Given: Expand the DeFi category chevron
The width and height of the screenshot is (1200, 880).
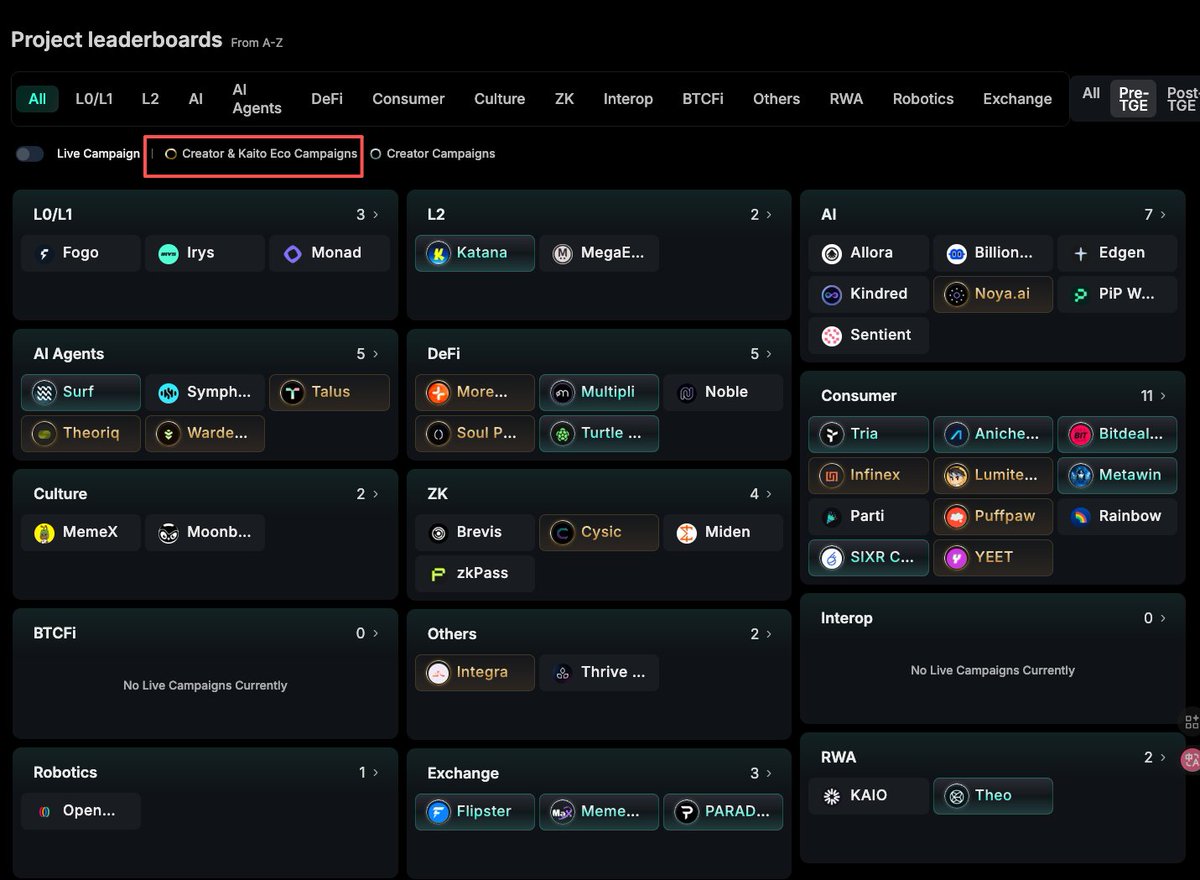Looking at the screenshot, I should [x=769, y=354].
